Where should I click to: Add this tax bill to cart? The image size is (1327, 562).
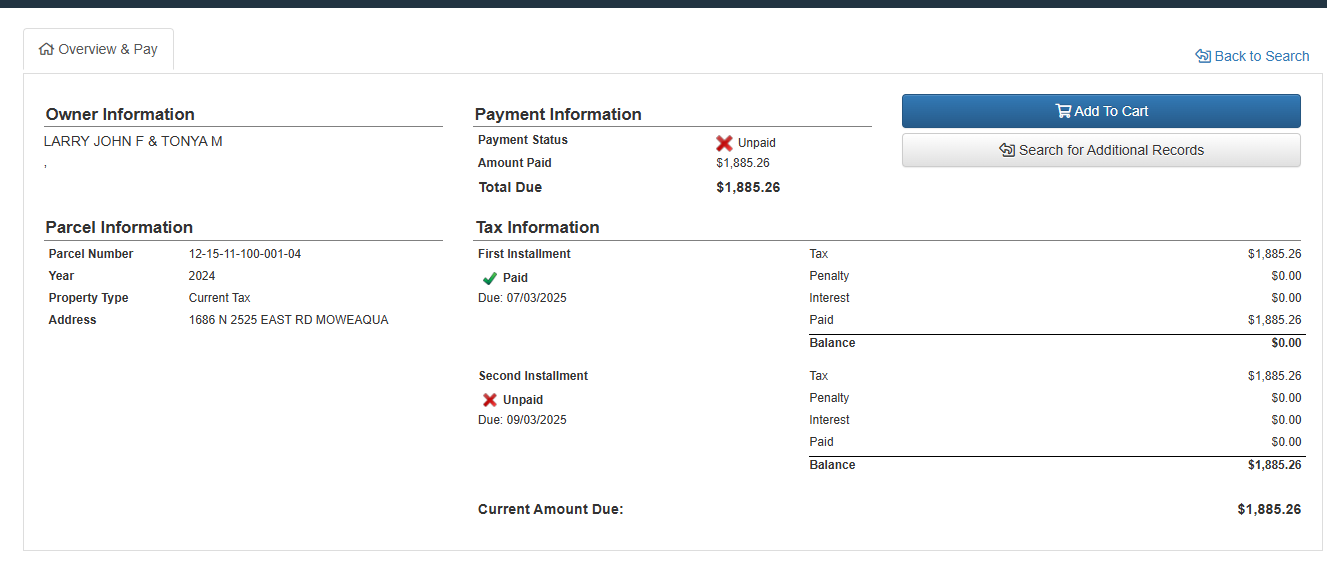(x=1101, y=111)
